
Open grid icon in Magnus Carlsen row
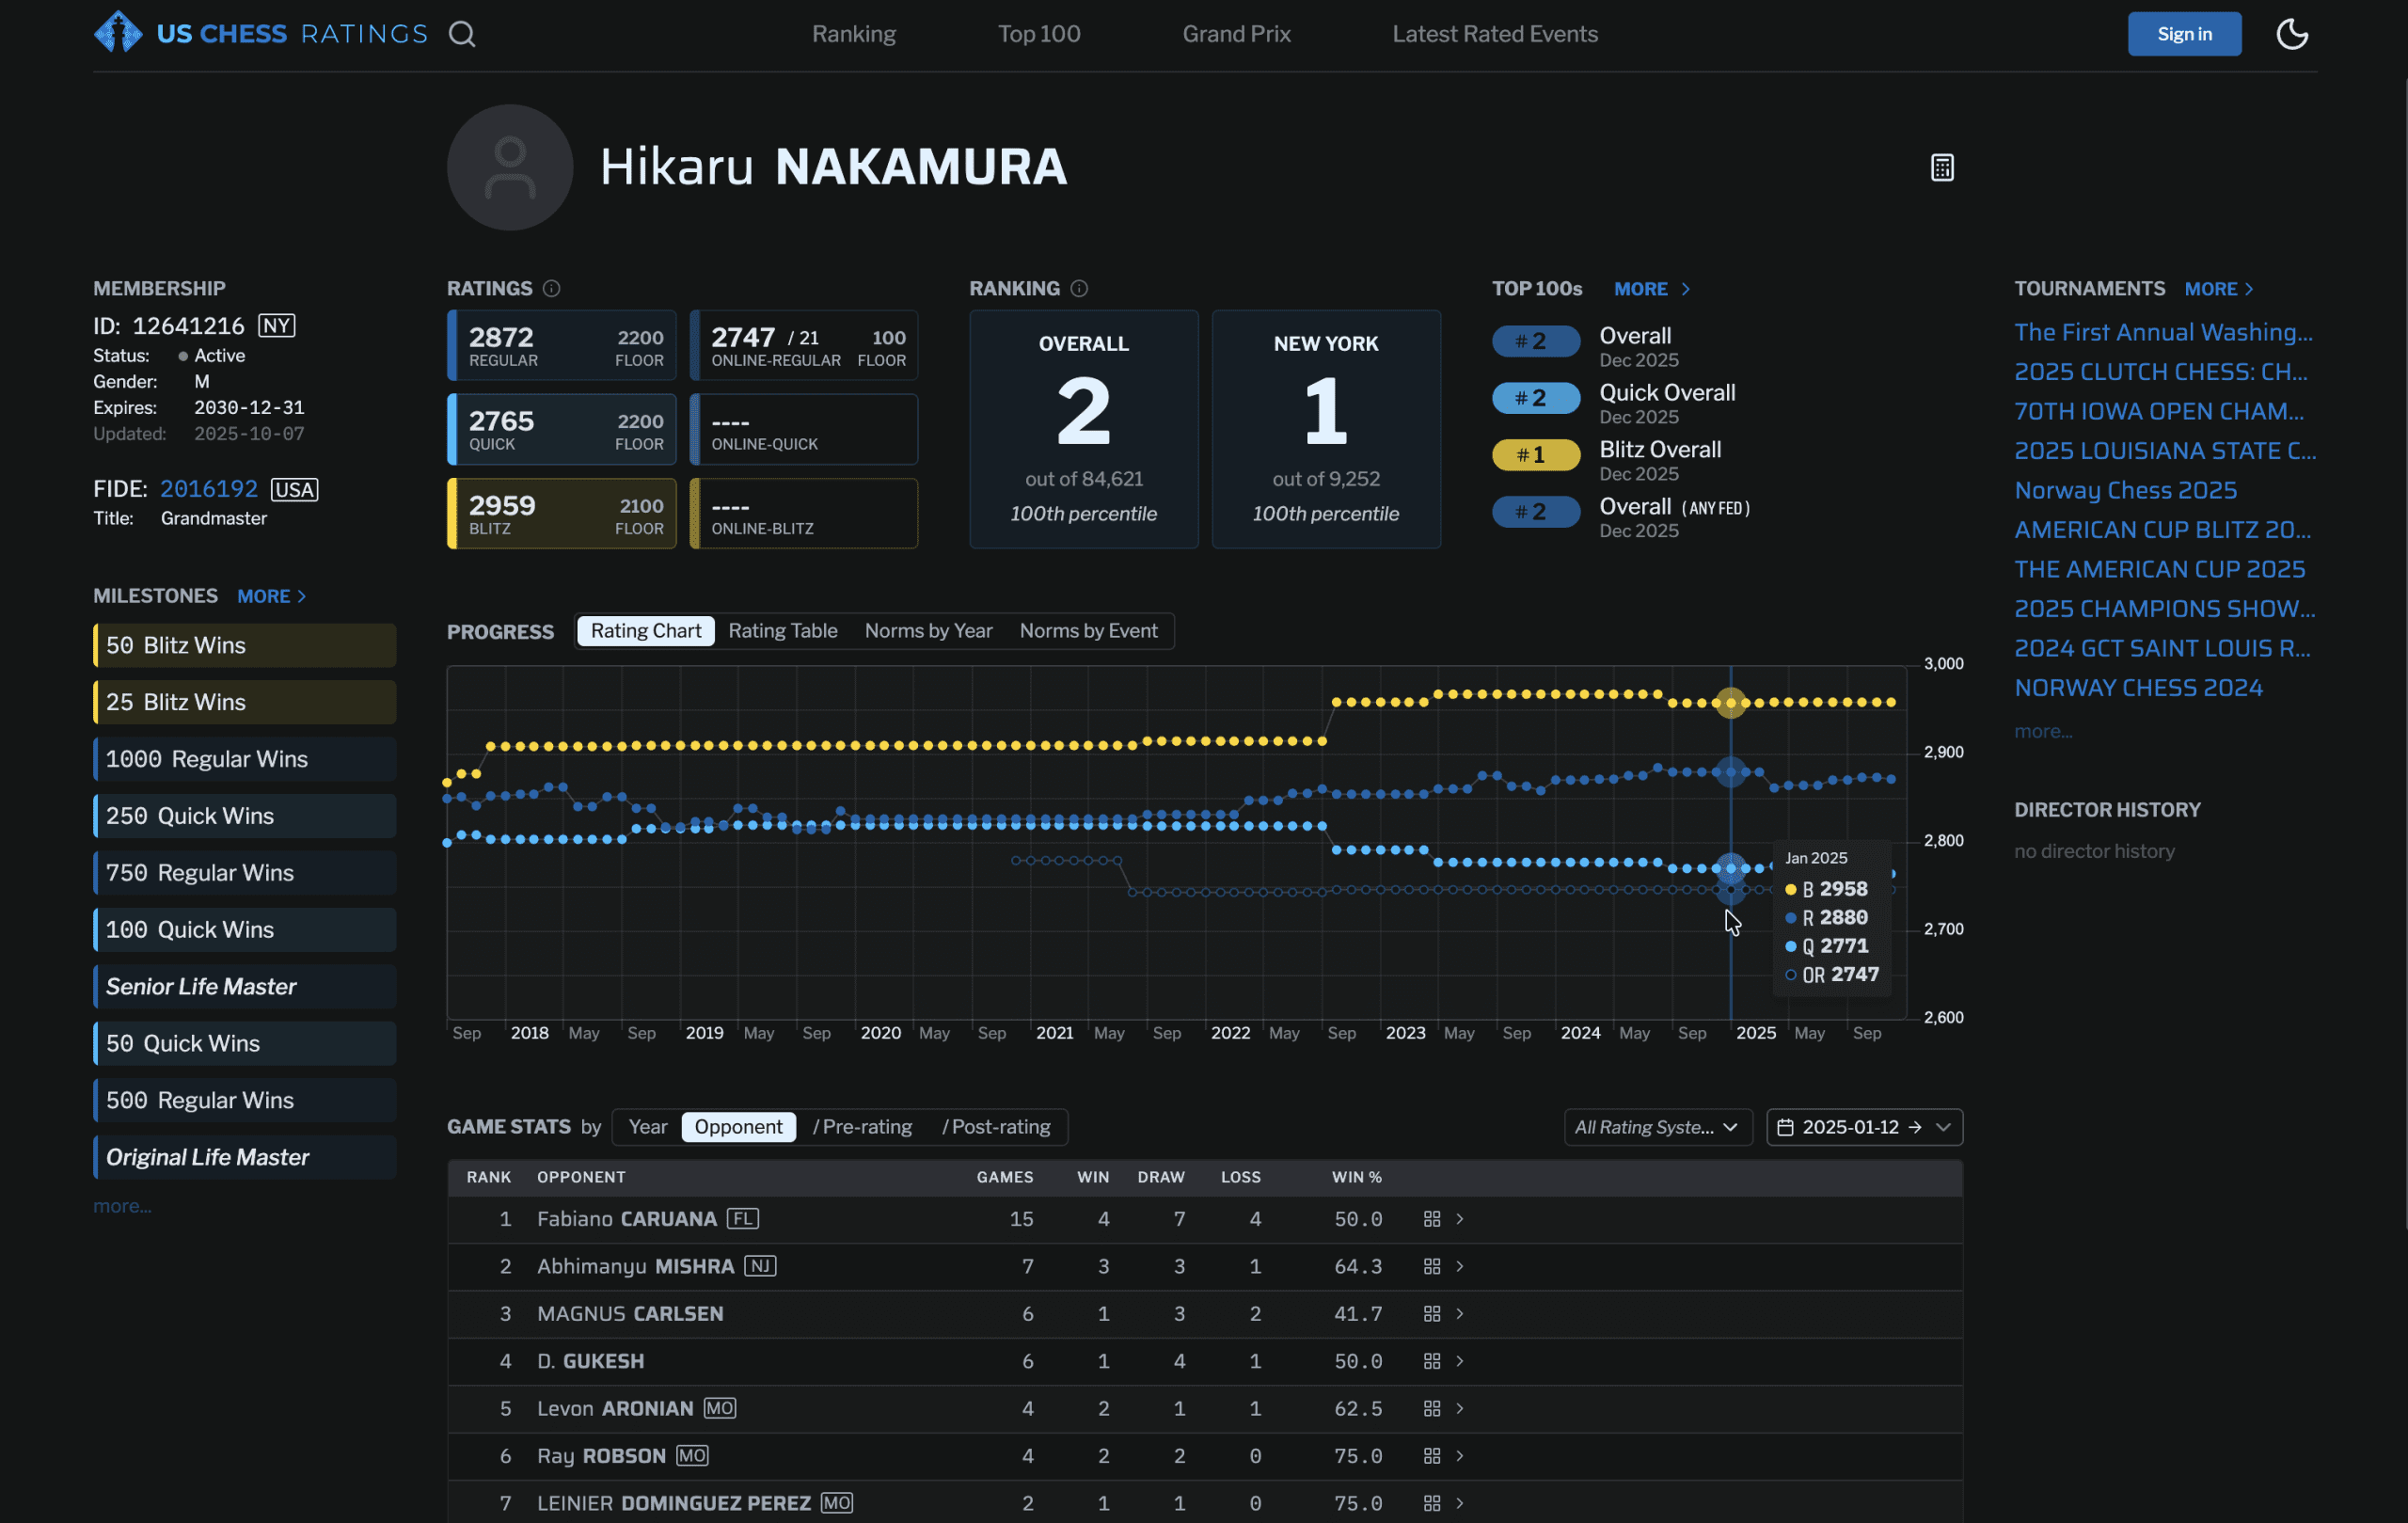[1431, 1314]
